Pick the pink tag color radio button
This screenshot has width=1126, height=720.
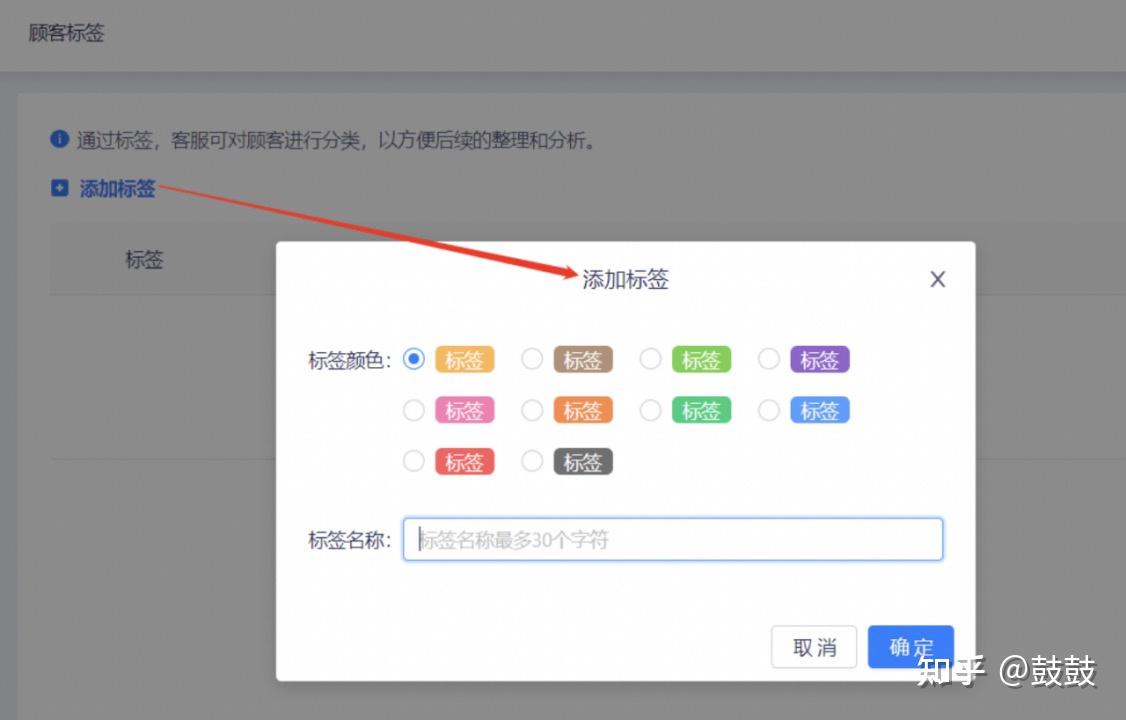pos(414,410)
